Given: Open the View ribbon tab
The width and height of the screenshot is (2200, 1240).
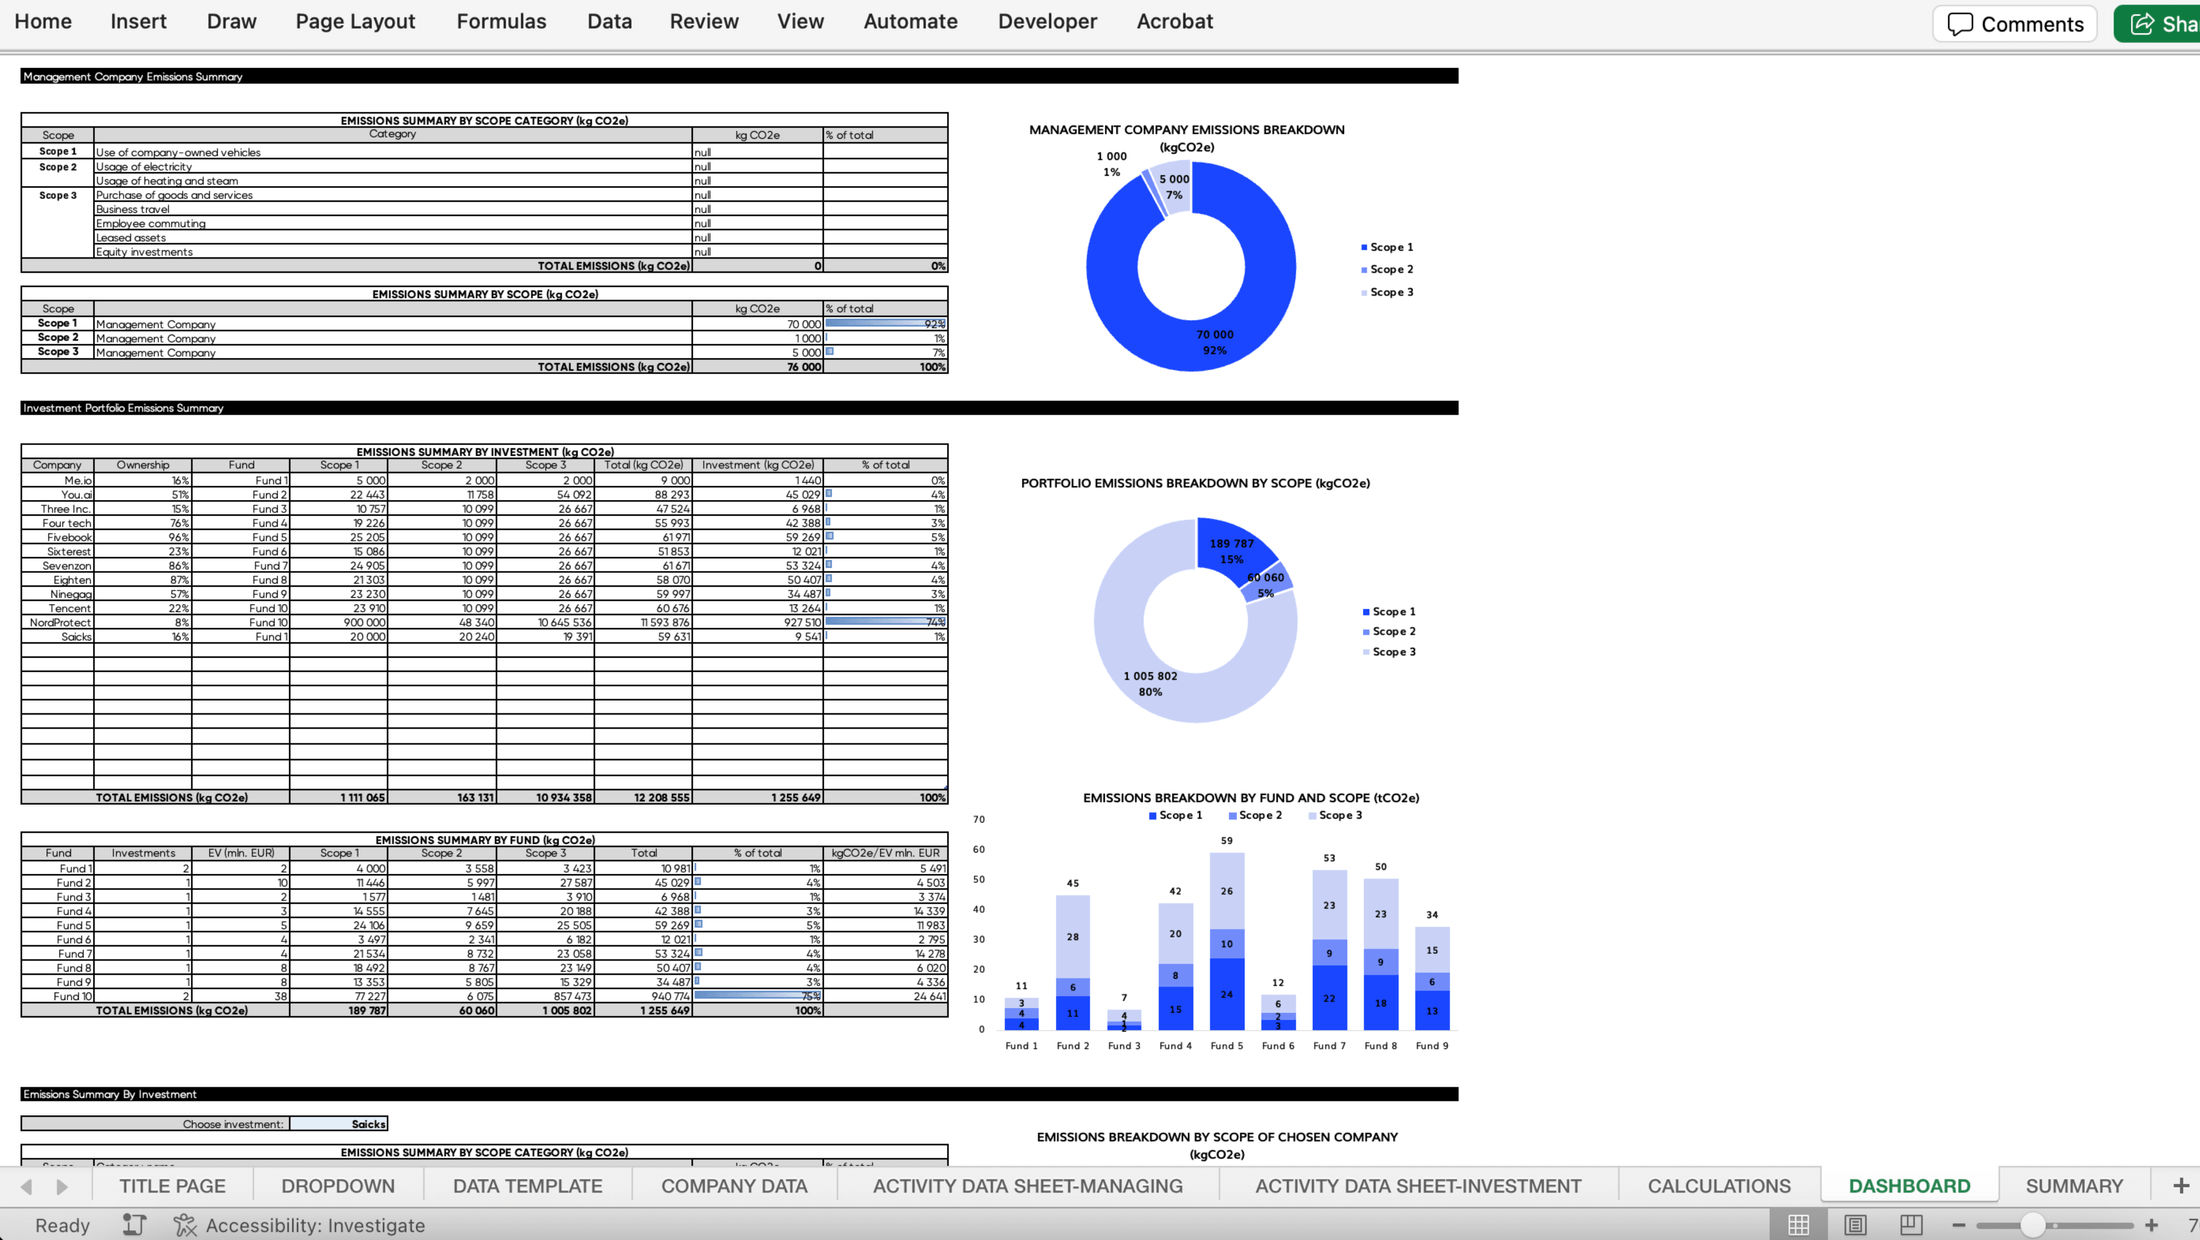Looking at the screenshot, I should coord(800,21).
